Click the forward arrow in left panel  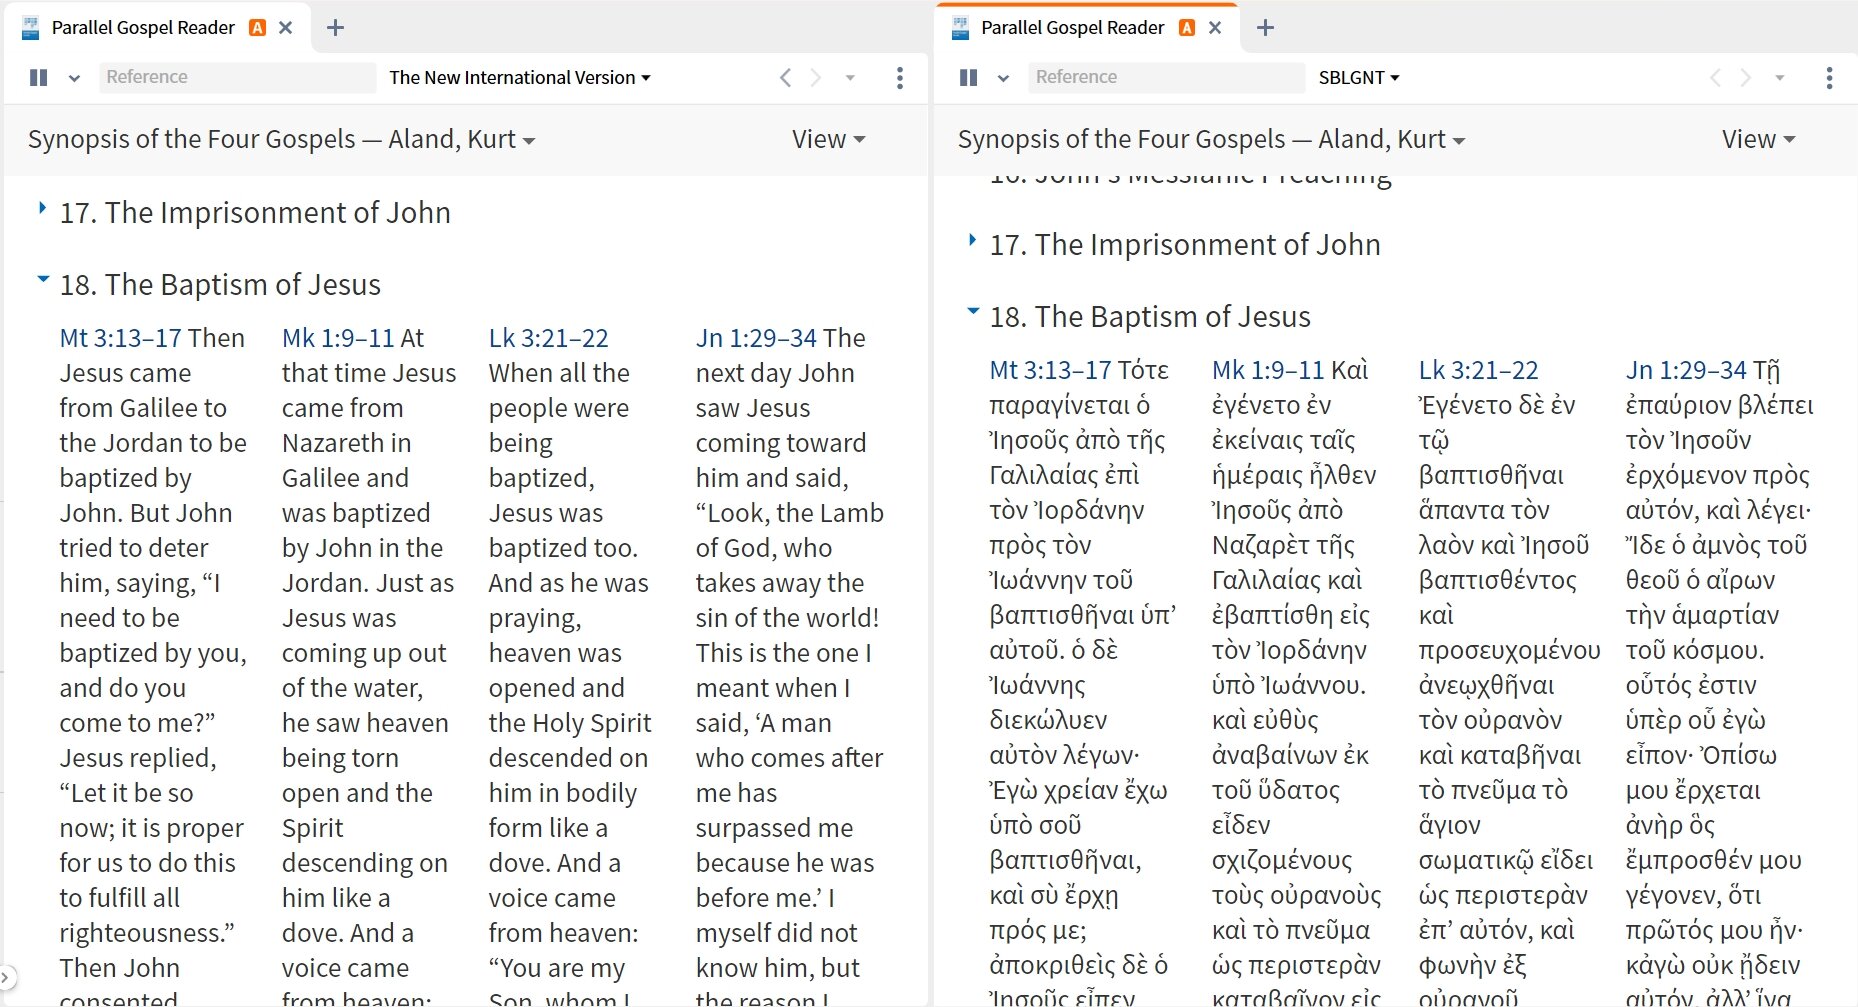click(816, 78)
